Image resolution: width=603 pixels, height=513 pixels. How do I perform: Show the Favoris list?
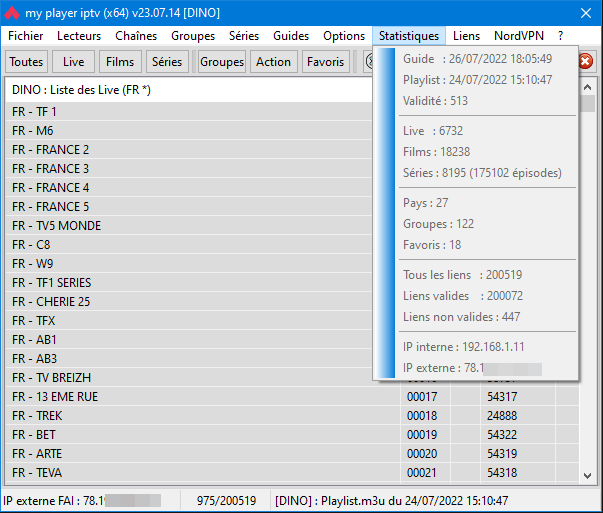325,62
